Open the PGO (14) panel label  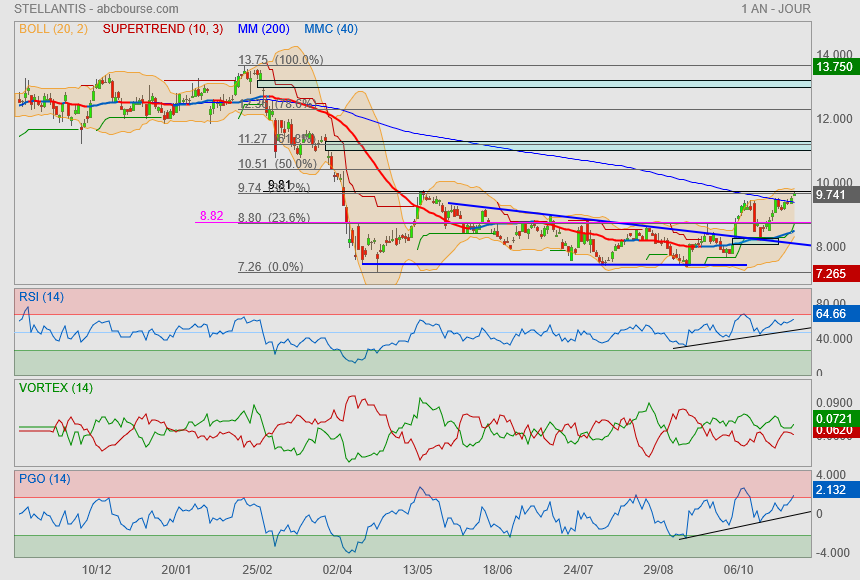[45, 478]
